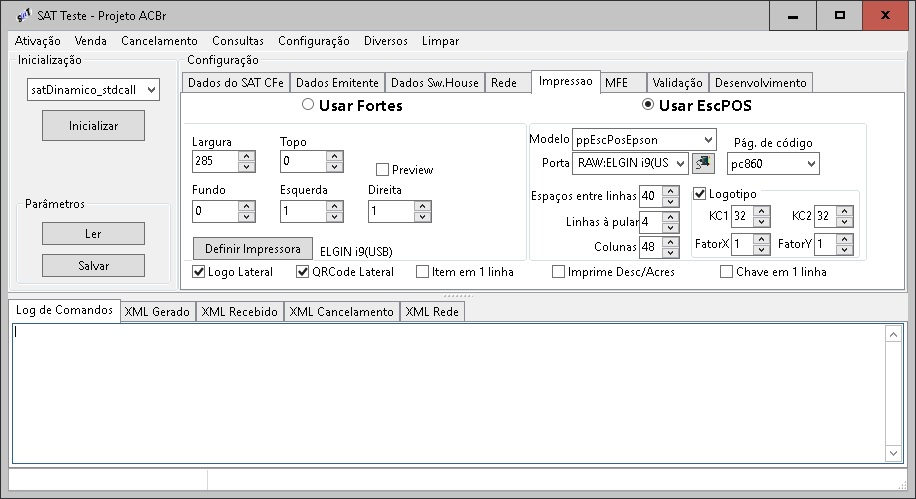Switch to Dados Emitente tab
Image resolution: width=916 pixels, height=499 pixels.
point(337,83)
